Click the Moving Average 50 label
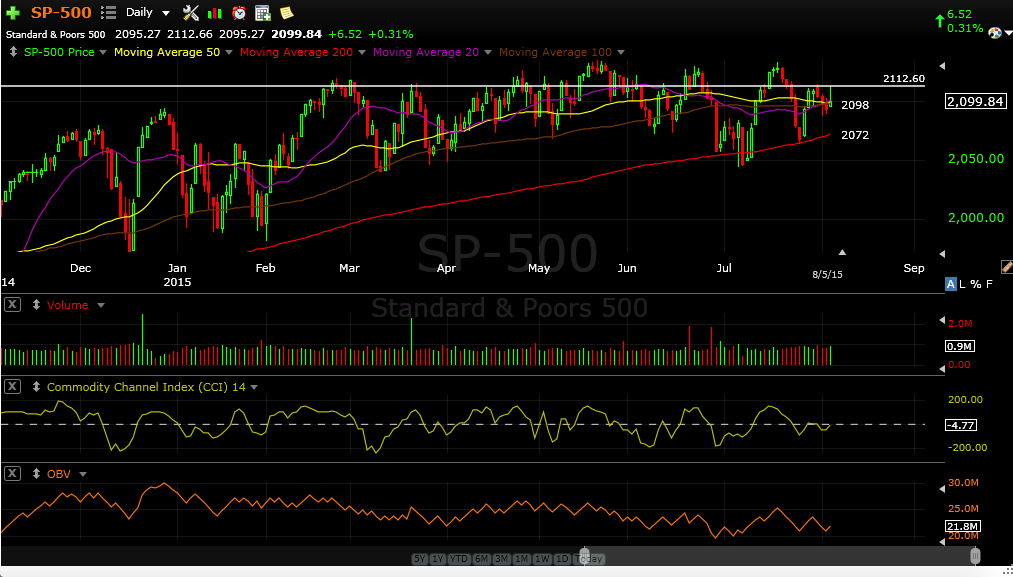Image resolution: width=1013 pixels, height=577 pixels. pyautogui.click(x=167, y=52)
